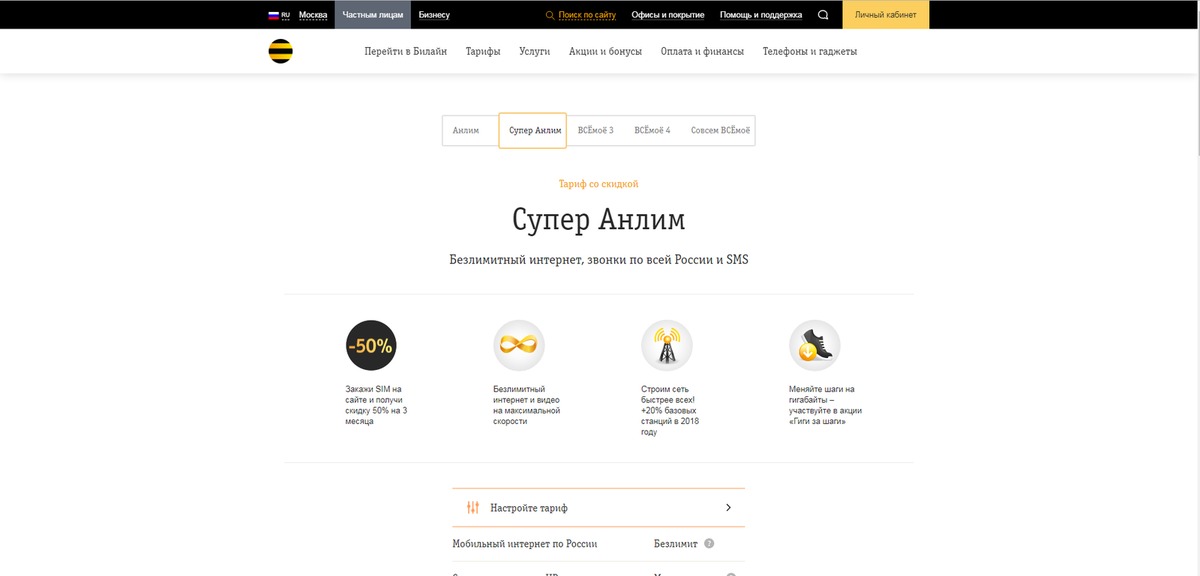The image size is (1200, 576).
Task: Change the region from Москва
Action: (x=313, y=15)
